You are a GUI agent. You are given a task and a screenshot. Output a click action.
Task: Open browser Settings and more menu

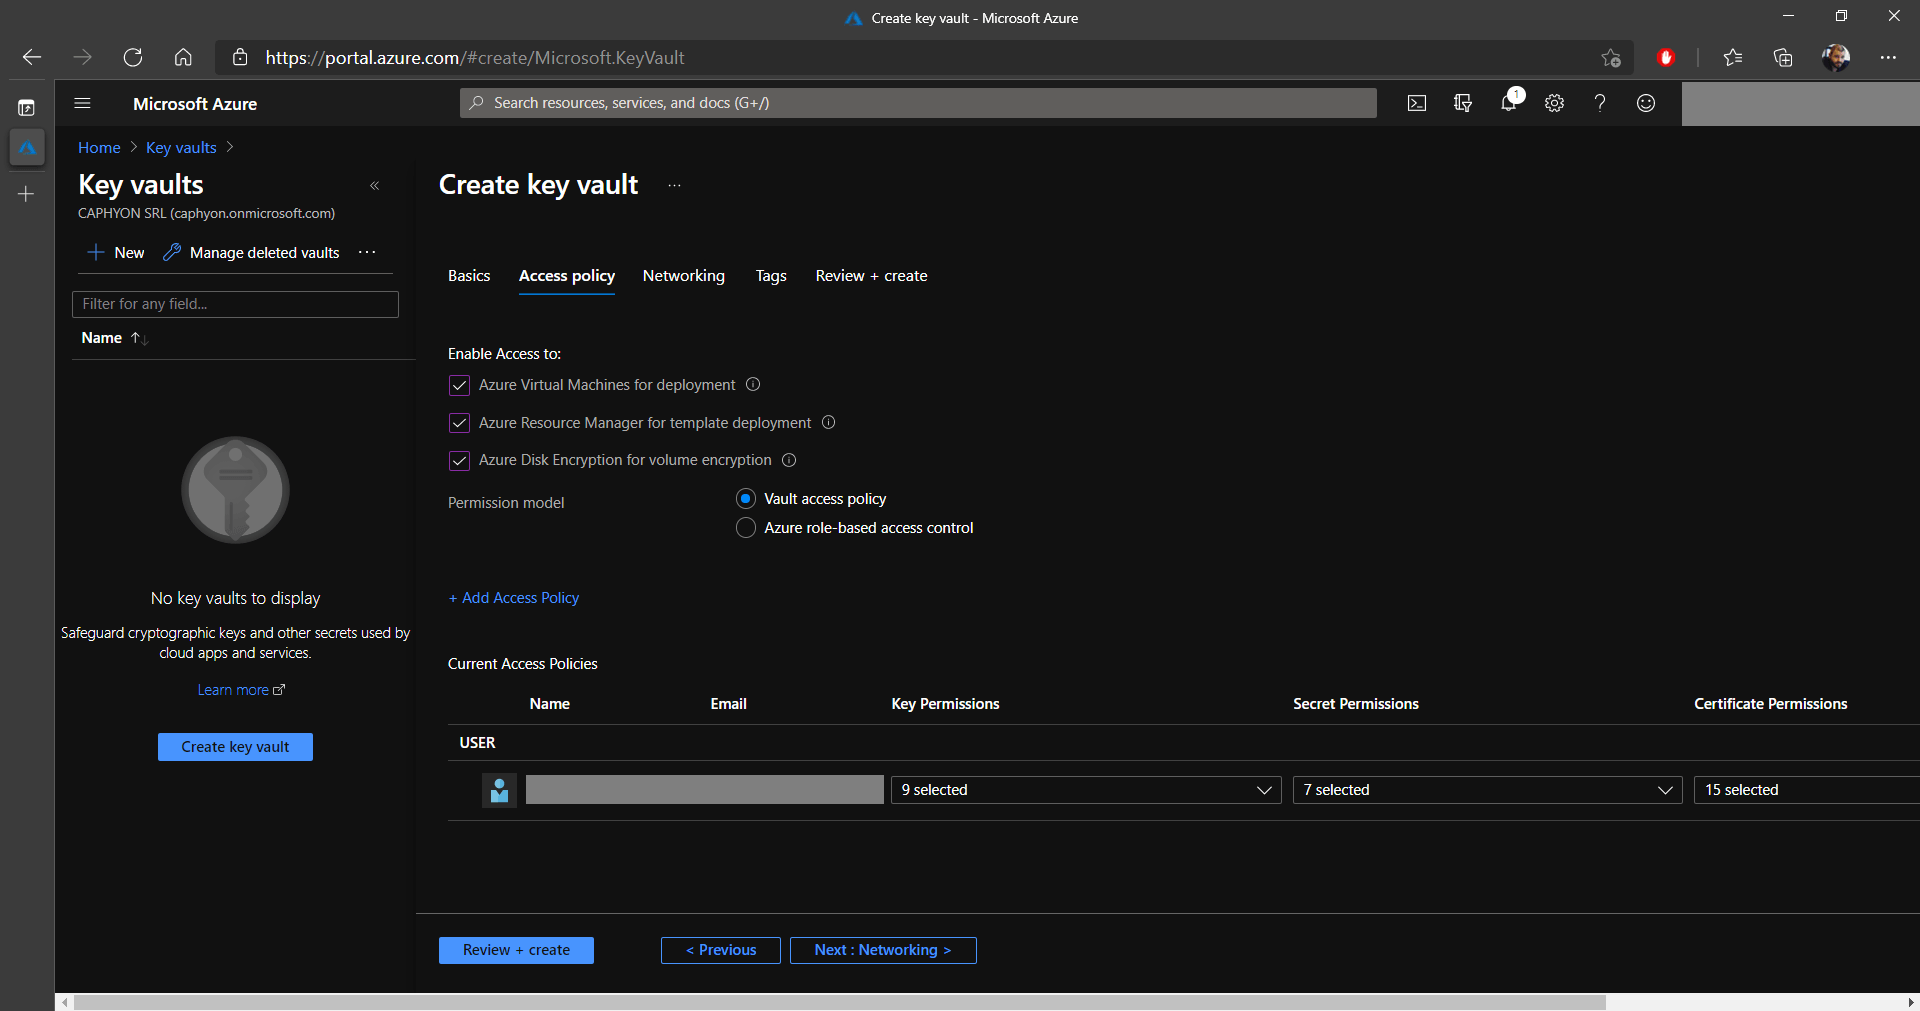pos(1888,58)
